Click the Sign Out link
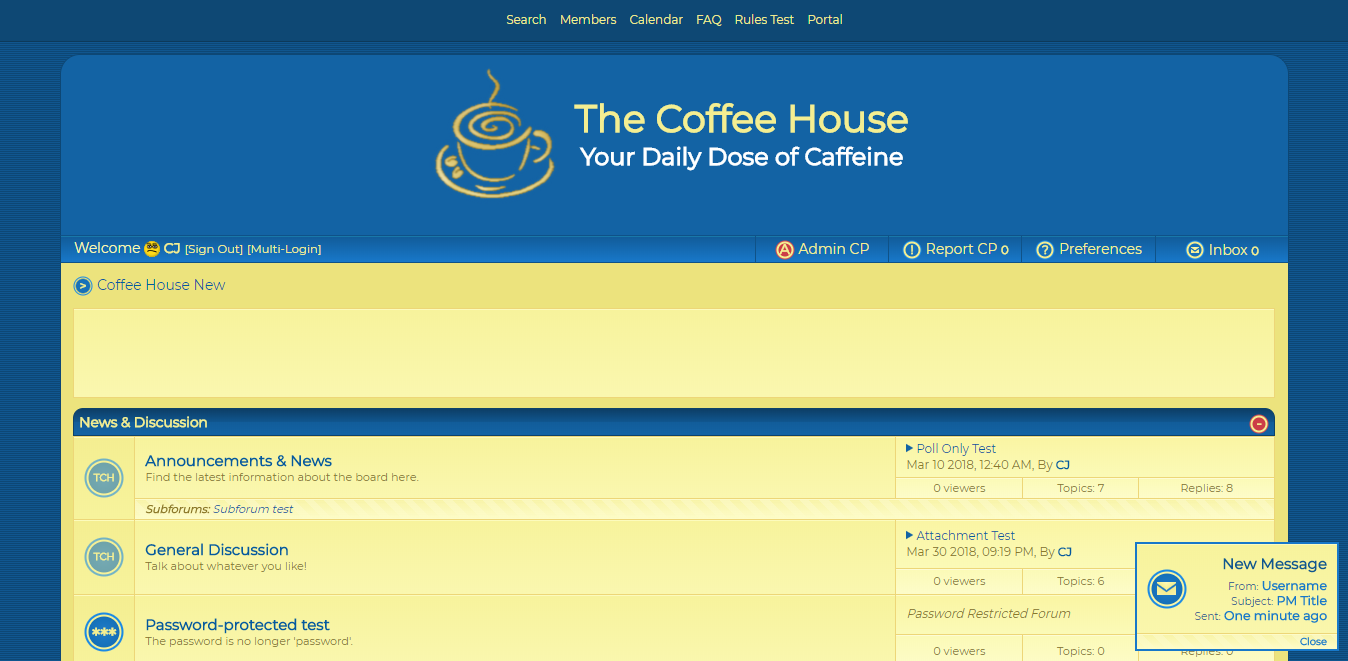Viewport: 1348px width, 661px height. point(214,249)
